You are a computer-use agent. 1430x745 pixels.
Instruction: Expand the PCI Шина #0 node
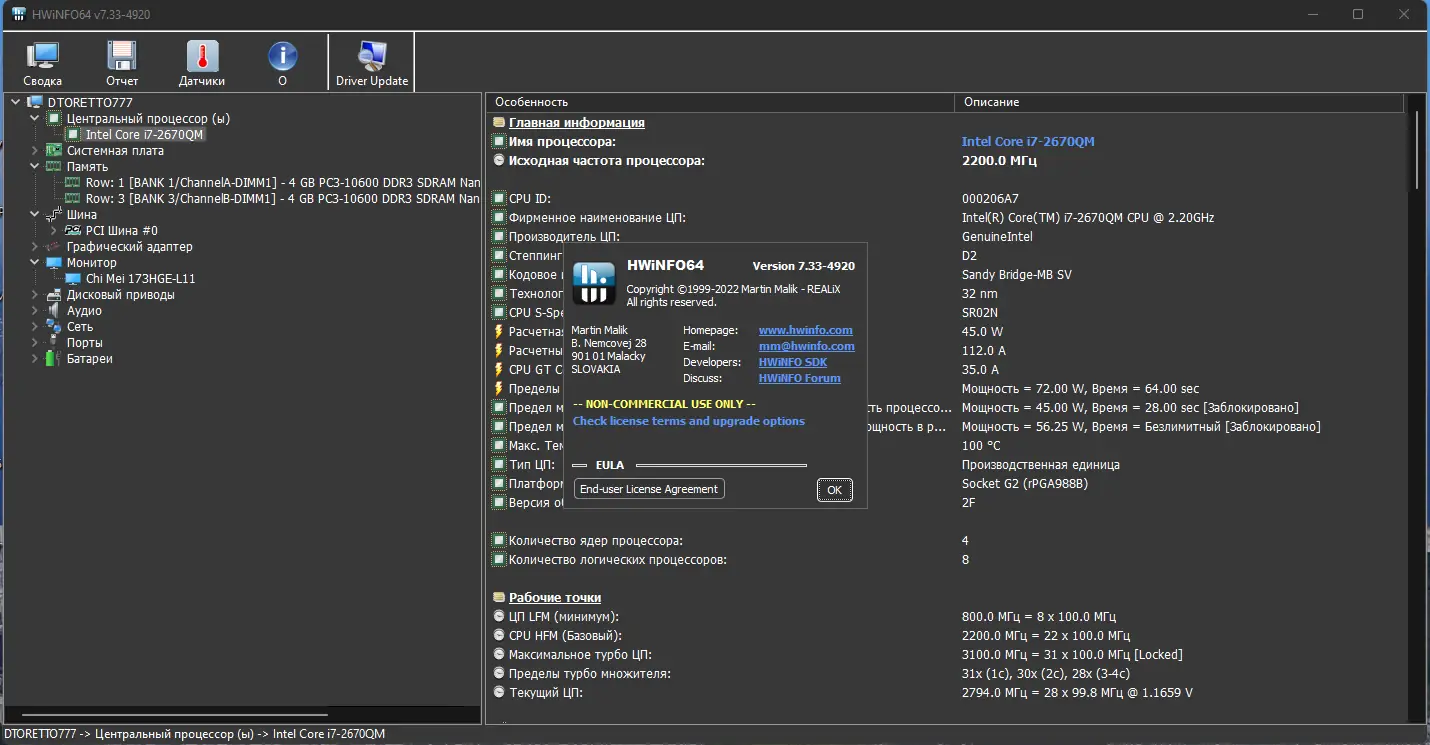(x=54, y=230)
